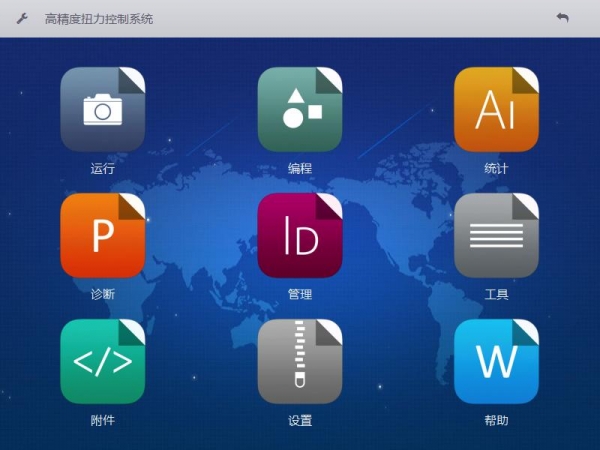This screenshot has width=600, height=450.
Task: Open the 附件 green code-brackets icon
Action: pos(102,362)
